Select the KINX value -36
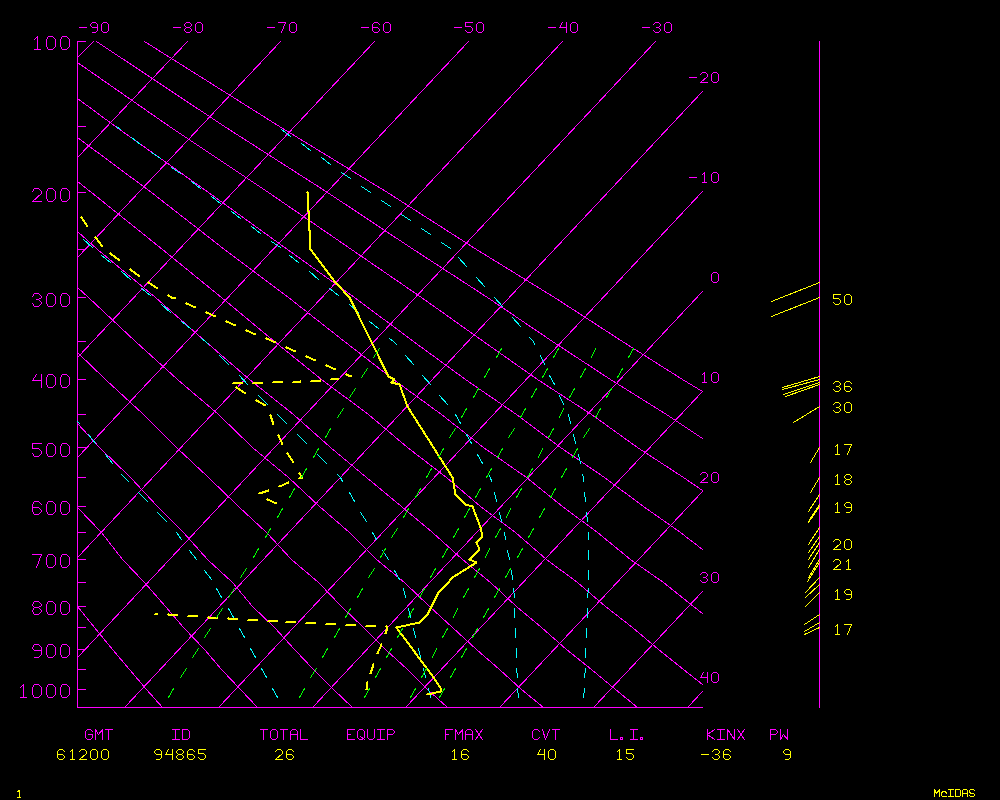The width and height of the screenshot is (1000, 800). pos(718,755)
